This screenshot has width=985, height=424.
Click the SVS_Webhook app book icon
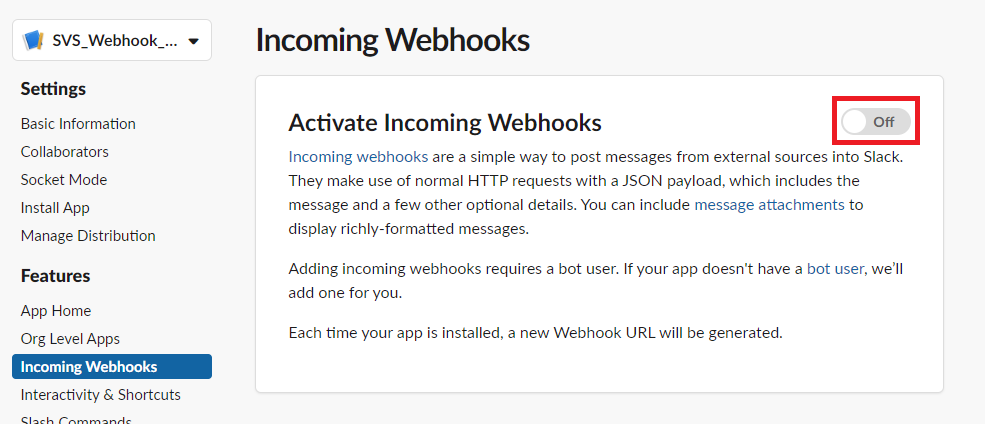pyautogui.click(x=33, y=41)
